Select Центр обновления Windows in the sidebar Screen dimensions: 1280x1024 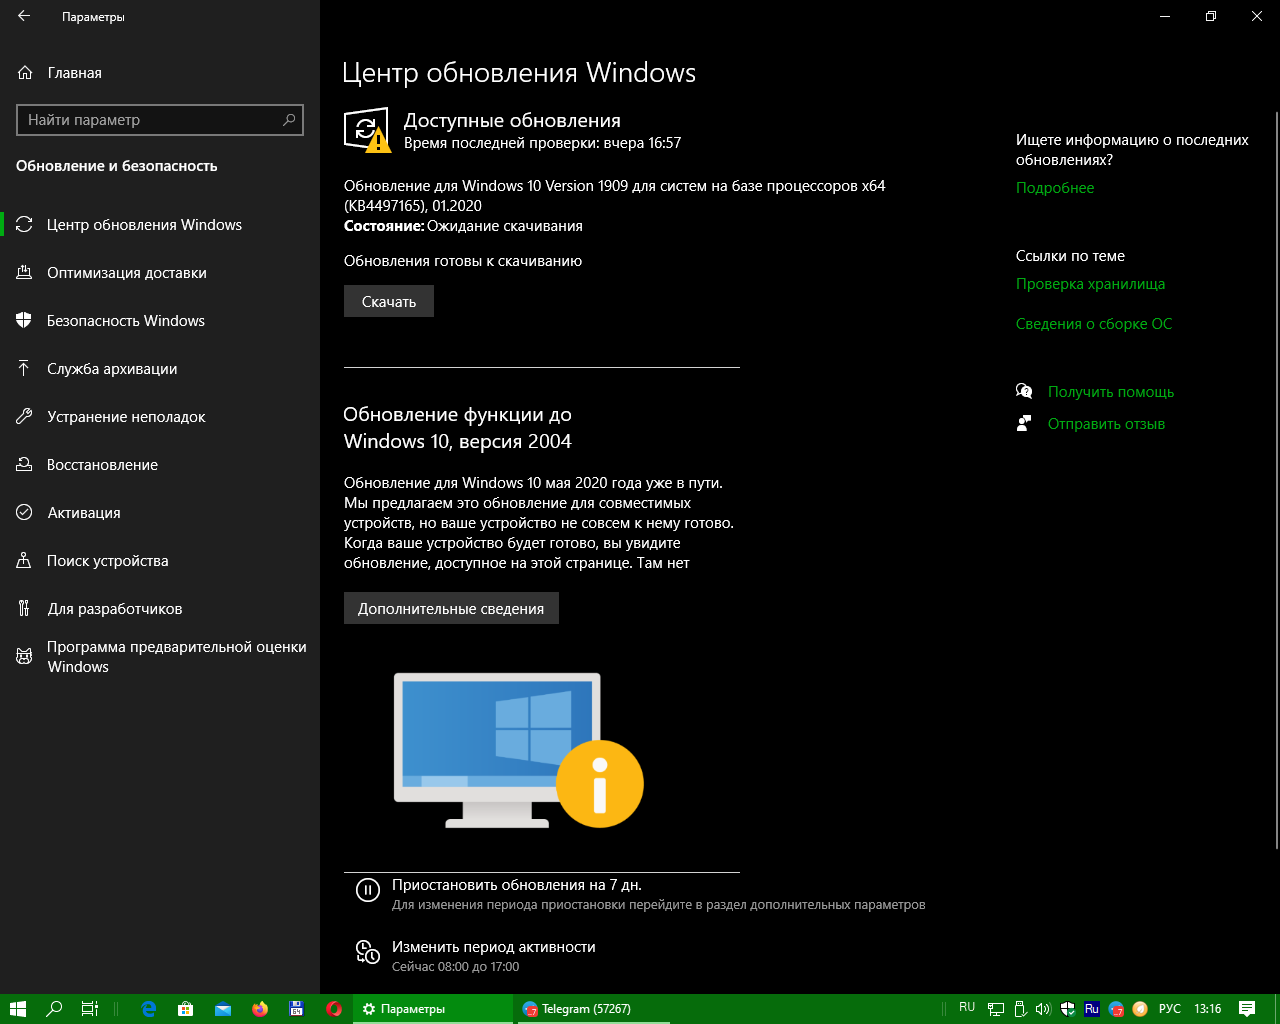160,225
